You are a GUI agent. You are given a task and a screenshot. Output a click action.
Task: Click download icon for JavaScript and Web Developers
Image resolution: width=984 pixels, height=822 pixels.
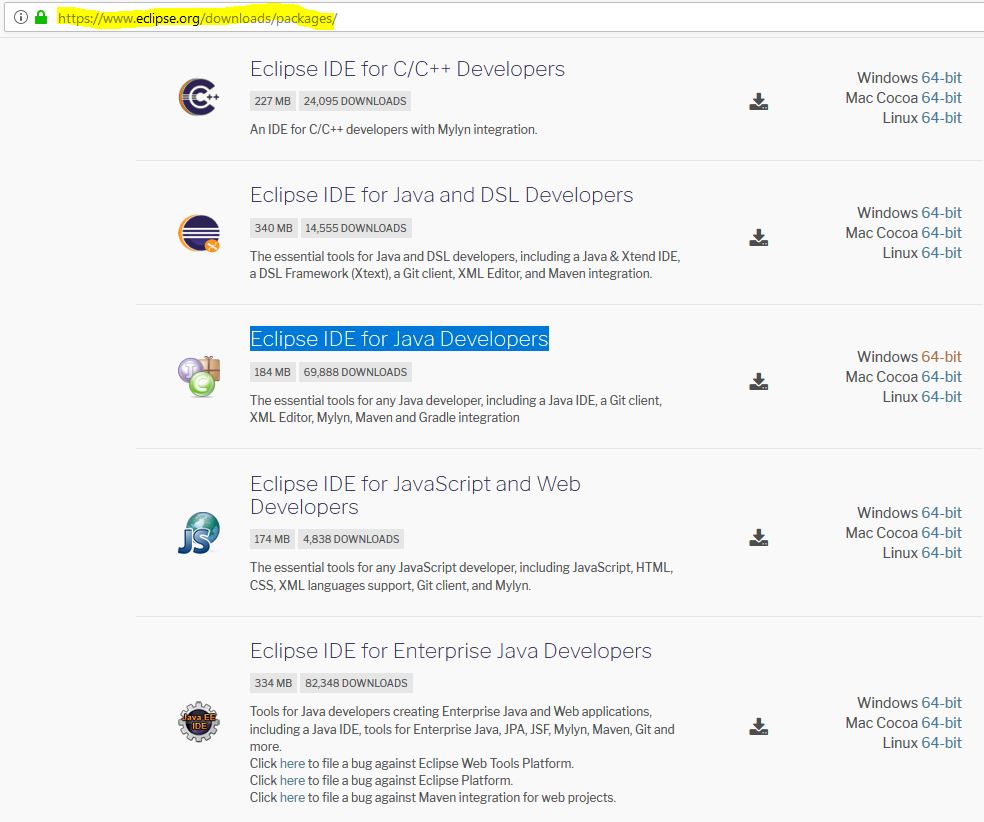tap(759, 537)
